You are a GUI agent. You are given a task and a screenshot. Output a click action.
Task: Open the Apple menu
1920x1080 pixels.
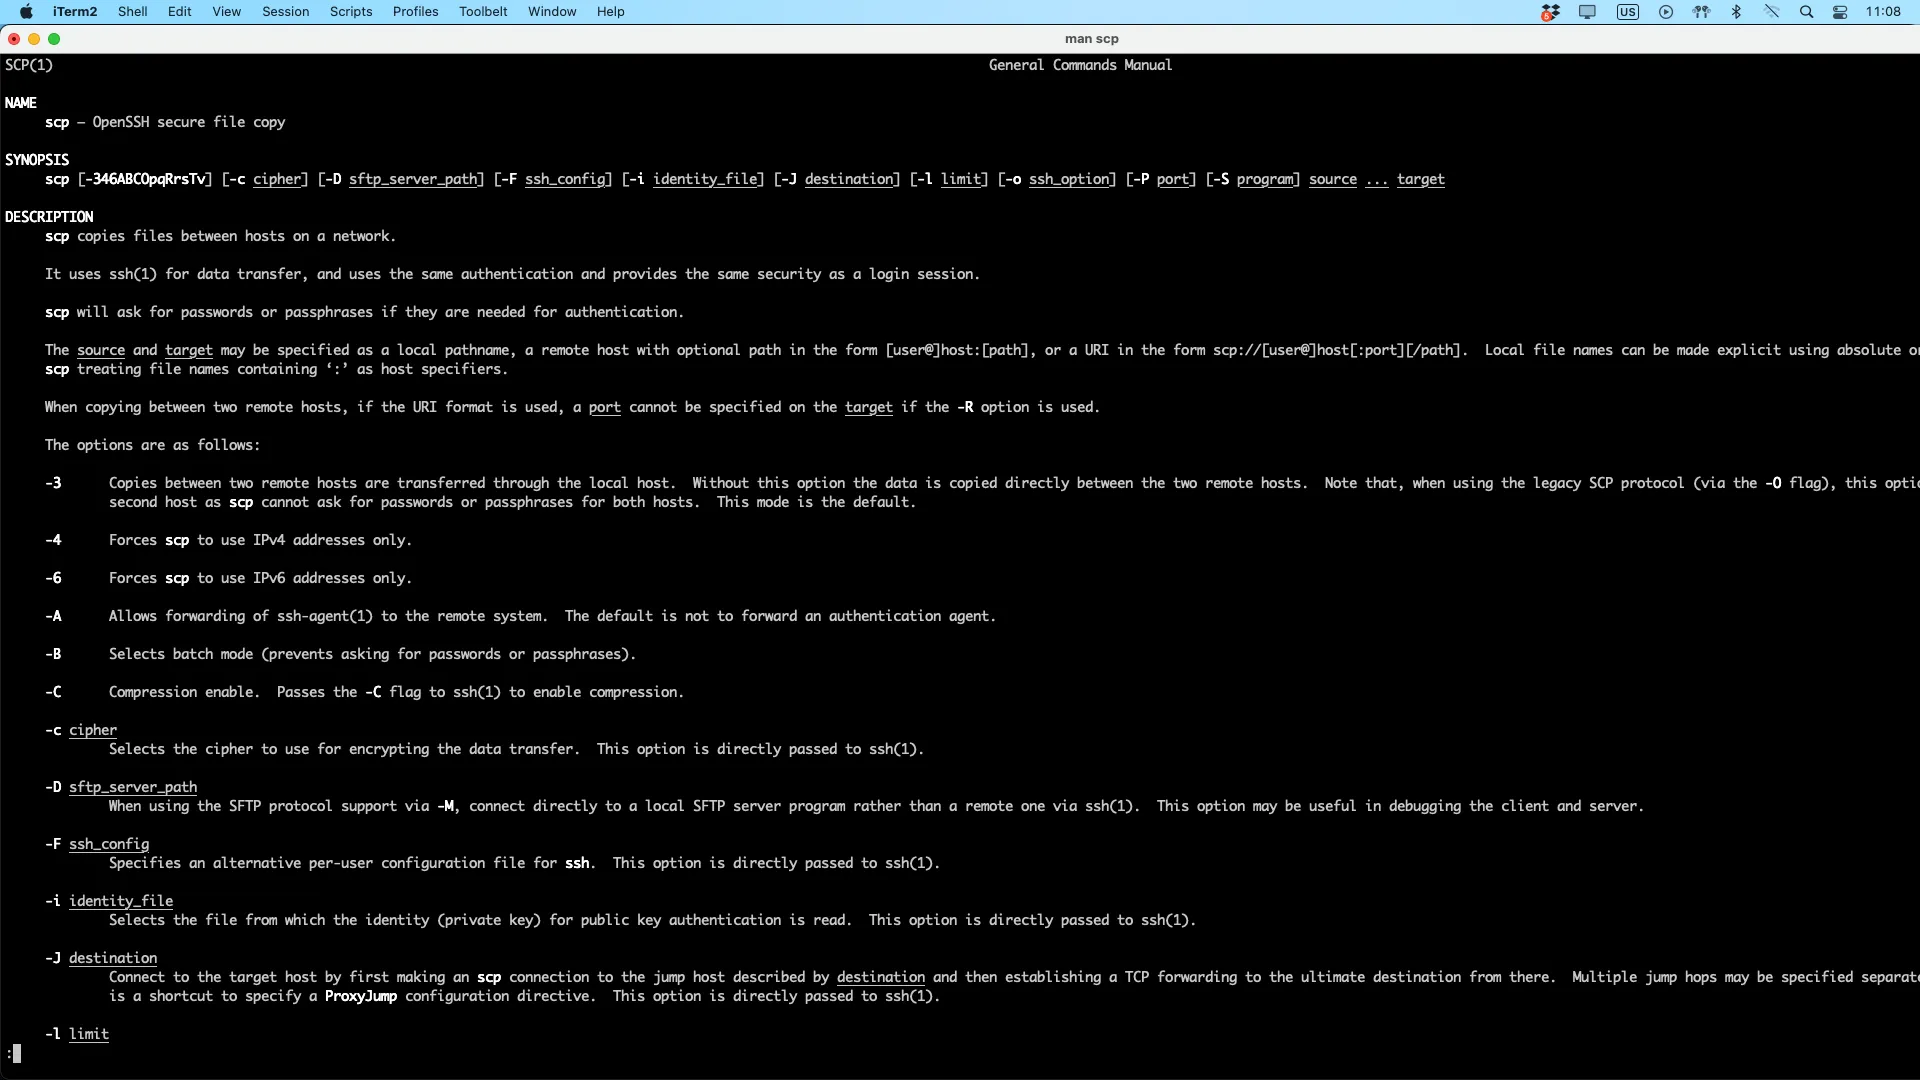pos(27,12)
